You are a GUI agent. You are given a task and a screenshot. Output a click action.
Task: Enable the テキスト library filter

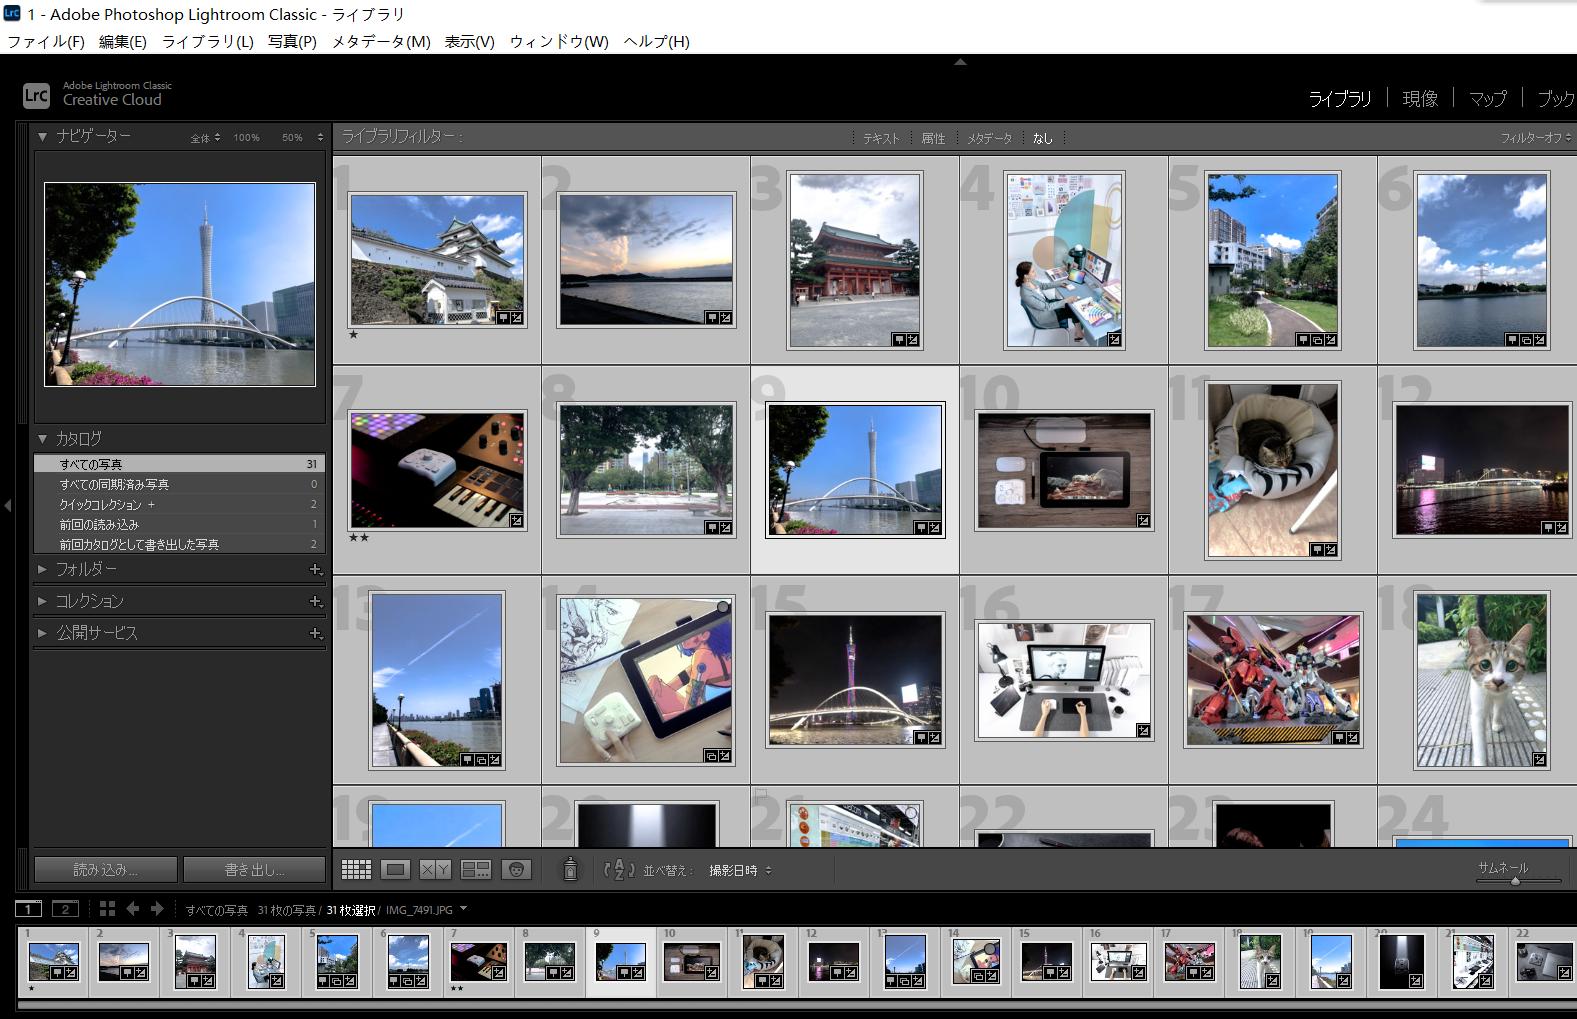click(881, 139)
